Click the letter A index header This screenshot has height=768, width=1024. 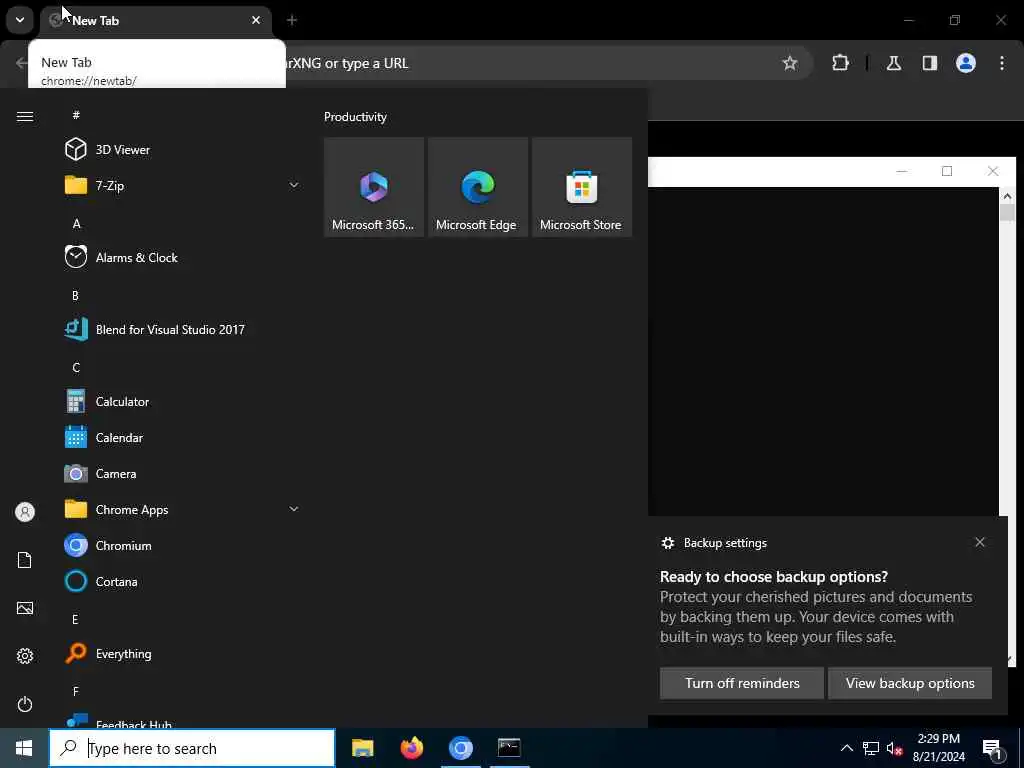[x=76, y=223]
